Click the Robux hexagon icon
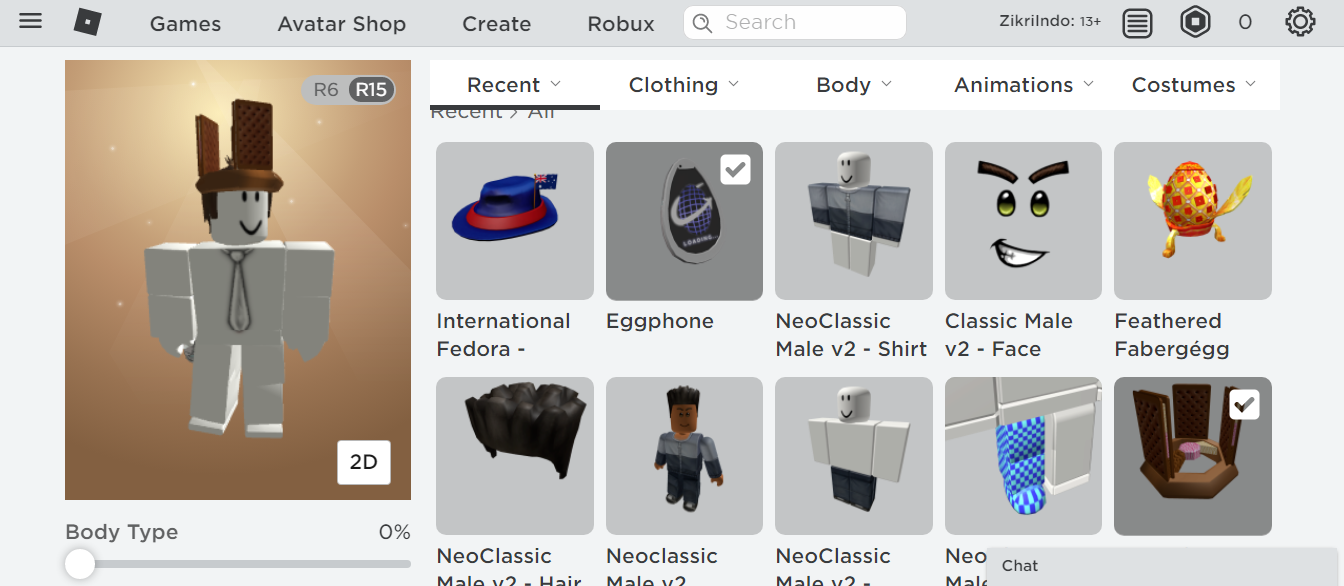1344x586 pixels. pos(1195,22)
